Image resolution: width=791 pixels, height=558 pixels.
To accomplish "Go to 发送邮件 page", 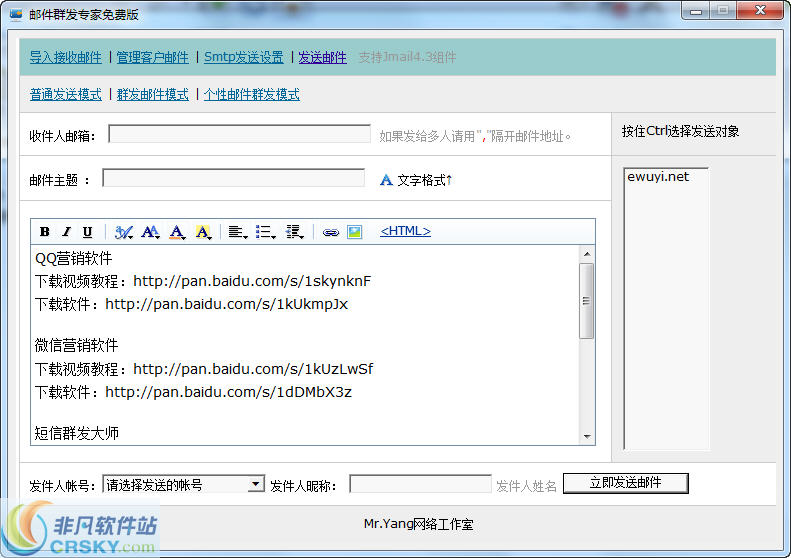I will click(322, 58).
